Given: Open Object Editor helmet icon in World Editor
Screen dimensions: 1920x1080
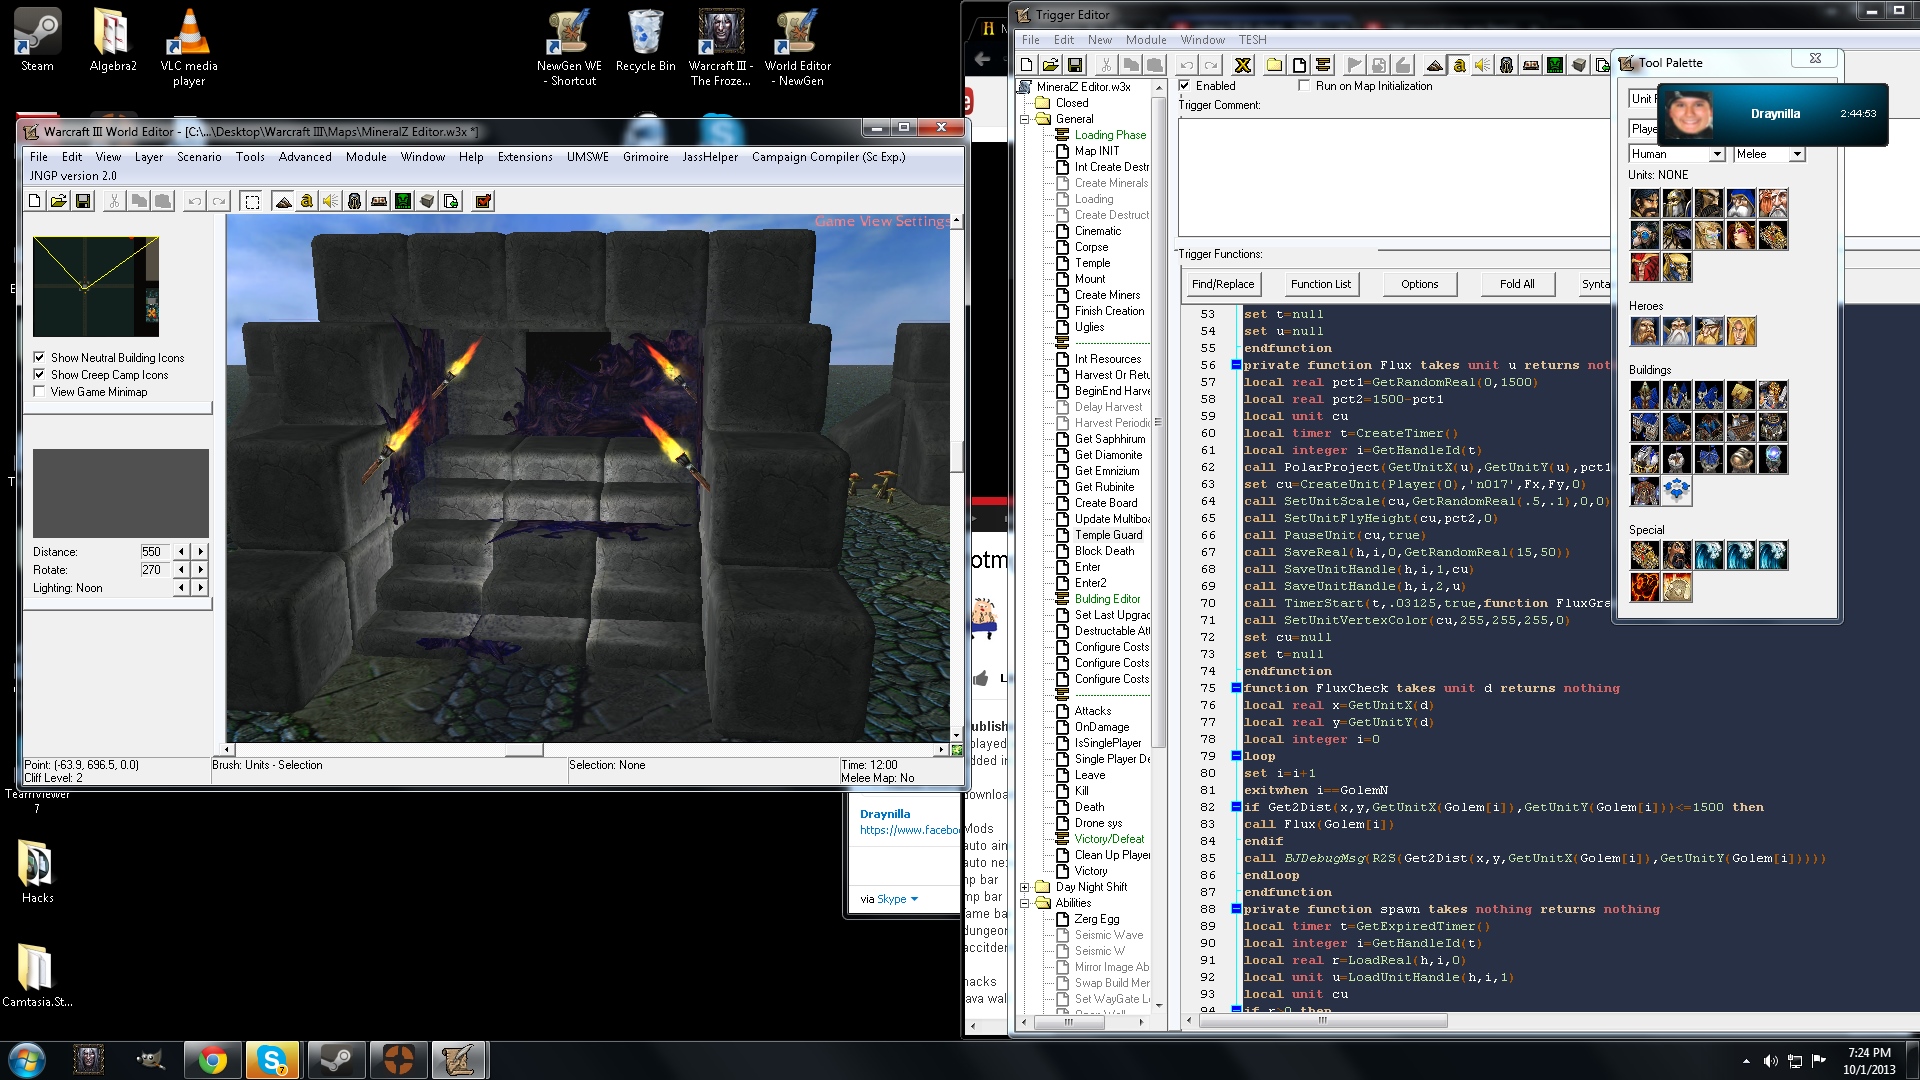Looking at the screenshot, I should pyautogui.click(x=355, y=201).
